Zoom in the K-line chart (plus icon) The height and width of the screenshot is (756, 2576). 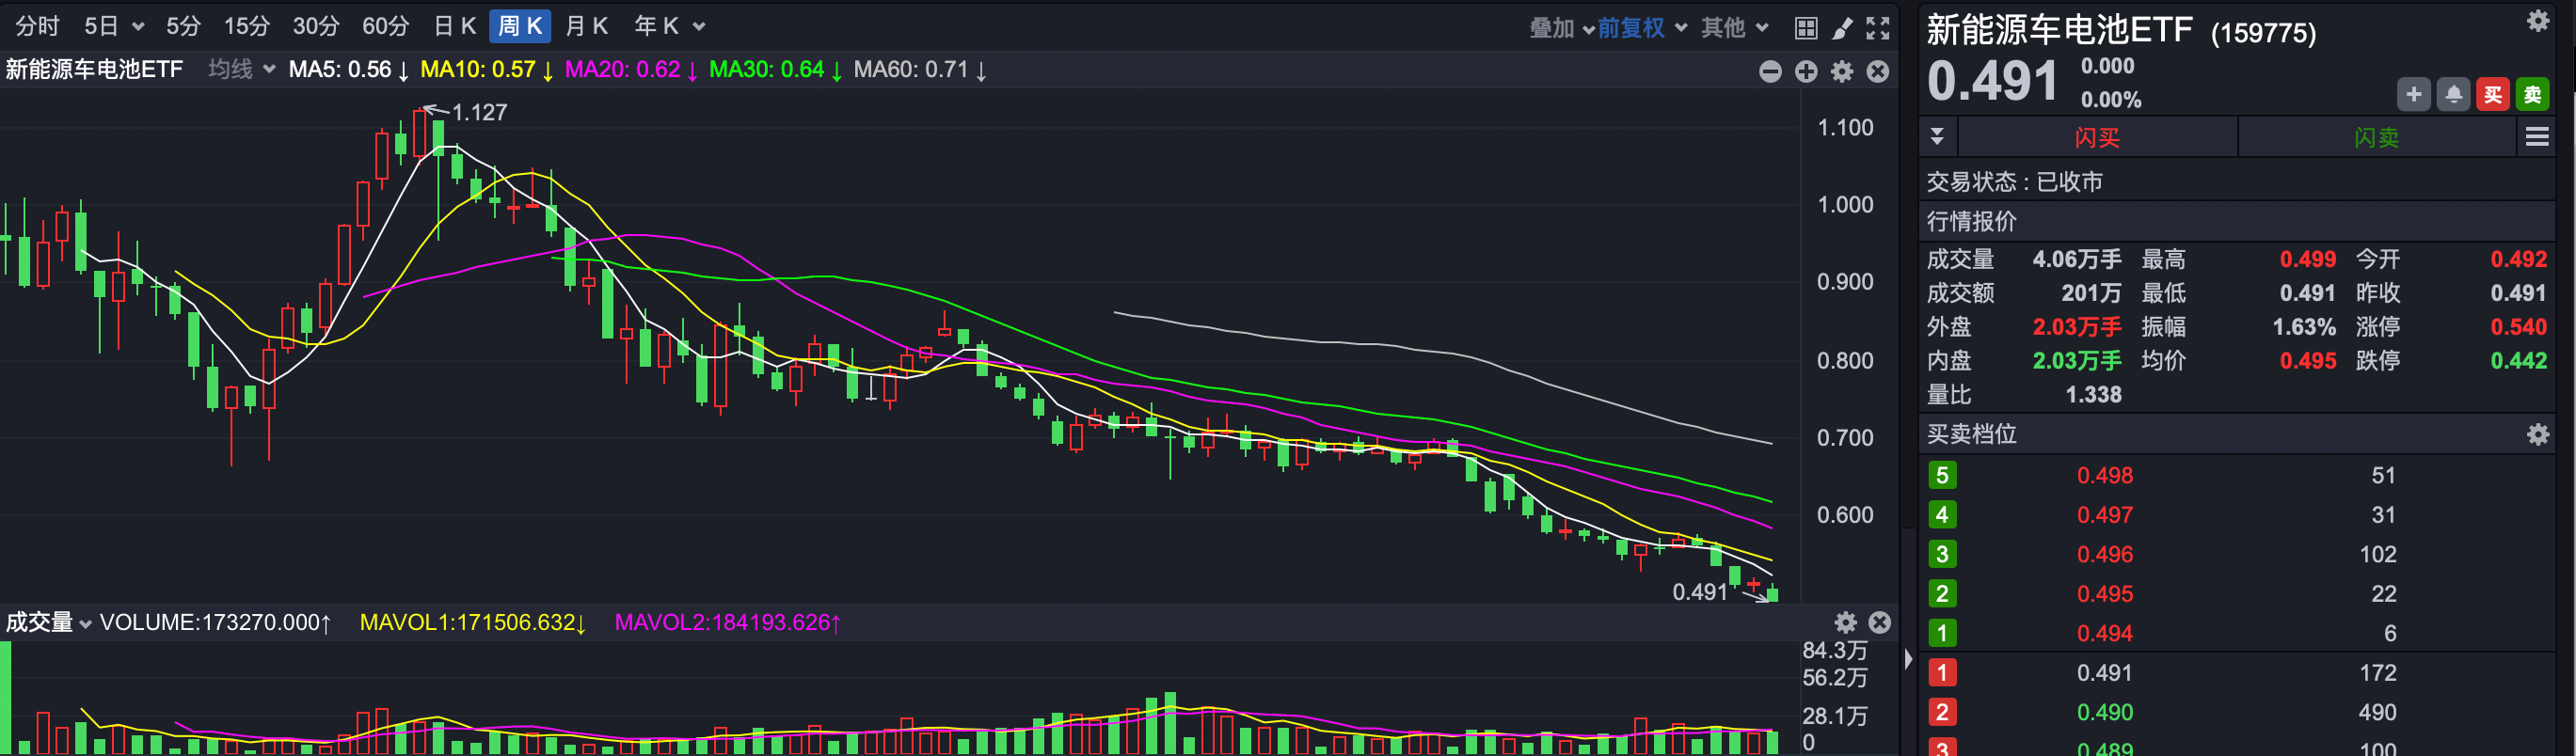click(1806, 71)
